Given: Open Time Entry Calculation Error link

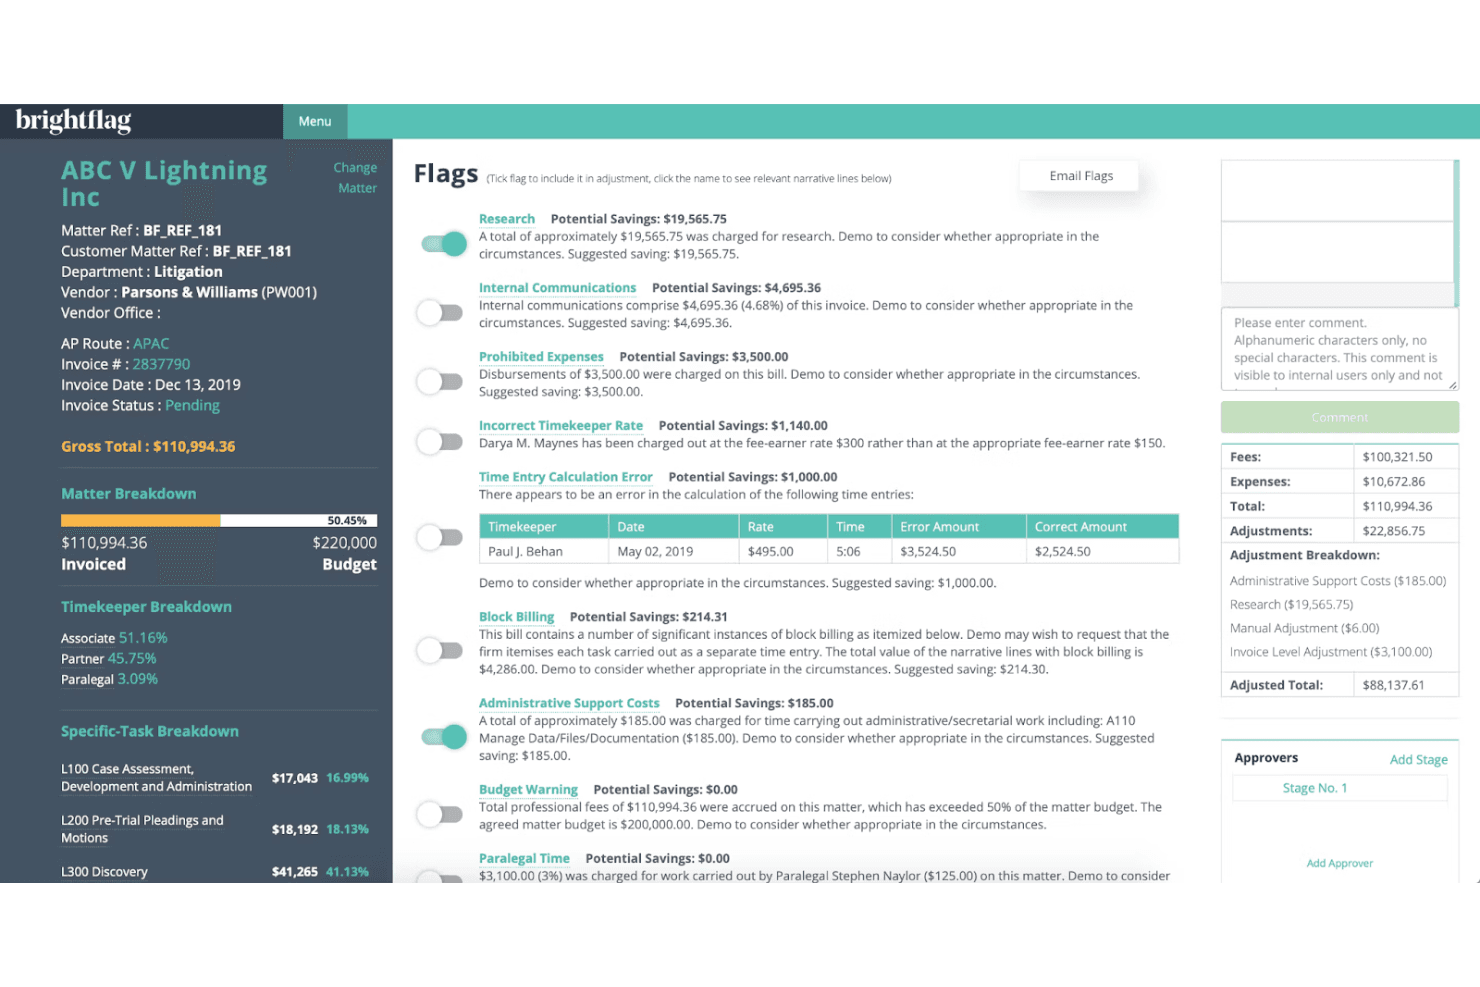Looking at the screenshot, I should [566, 477].
